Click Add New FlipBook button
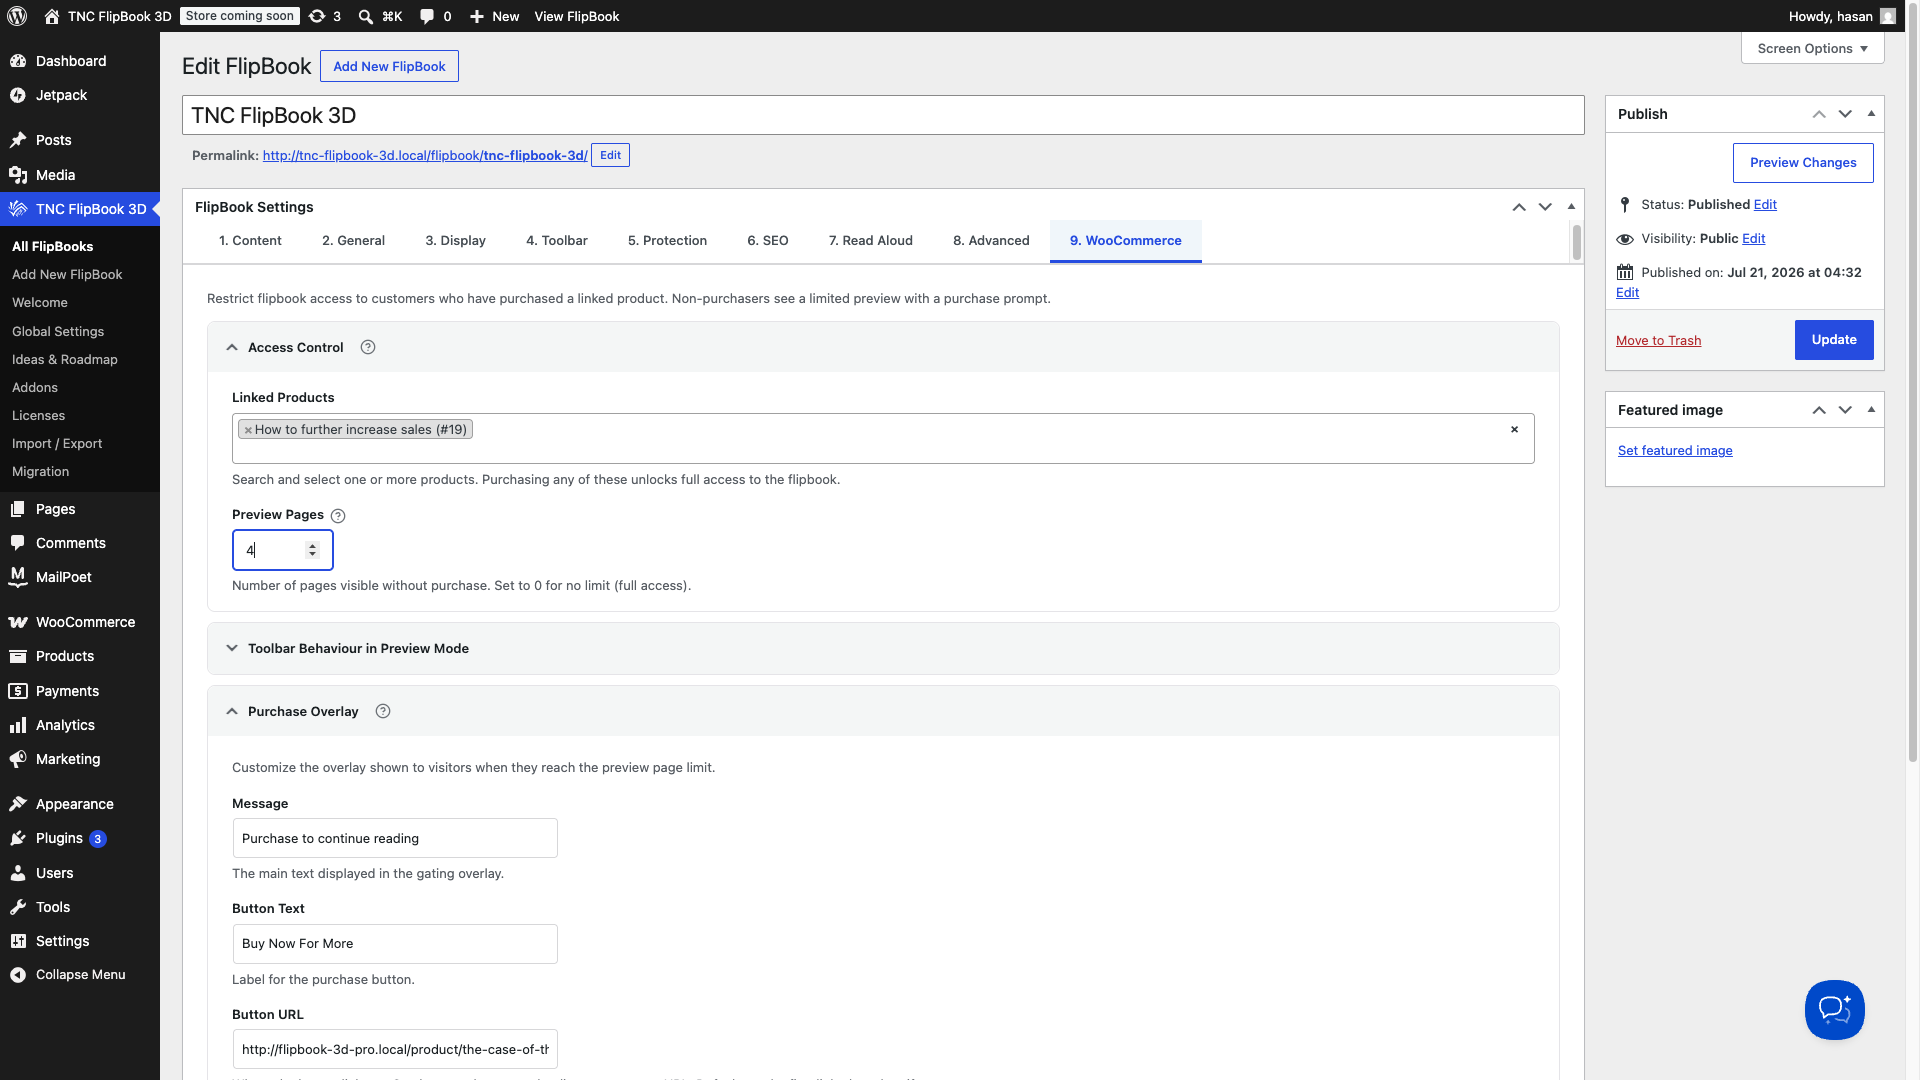Image resolution: width=1920 pixels, height=1080 pixels. (x=389, y=66)
